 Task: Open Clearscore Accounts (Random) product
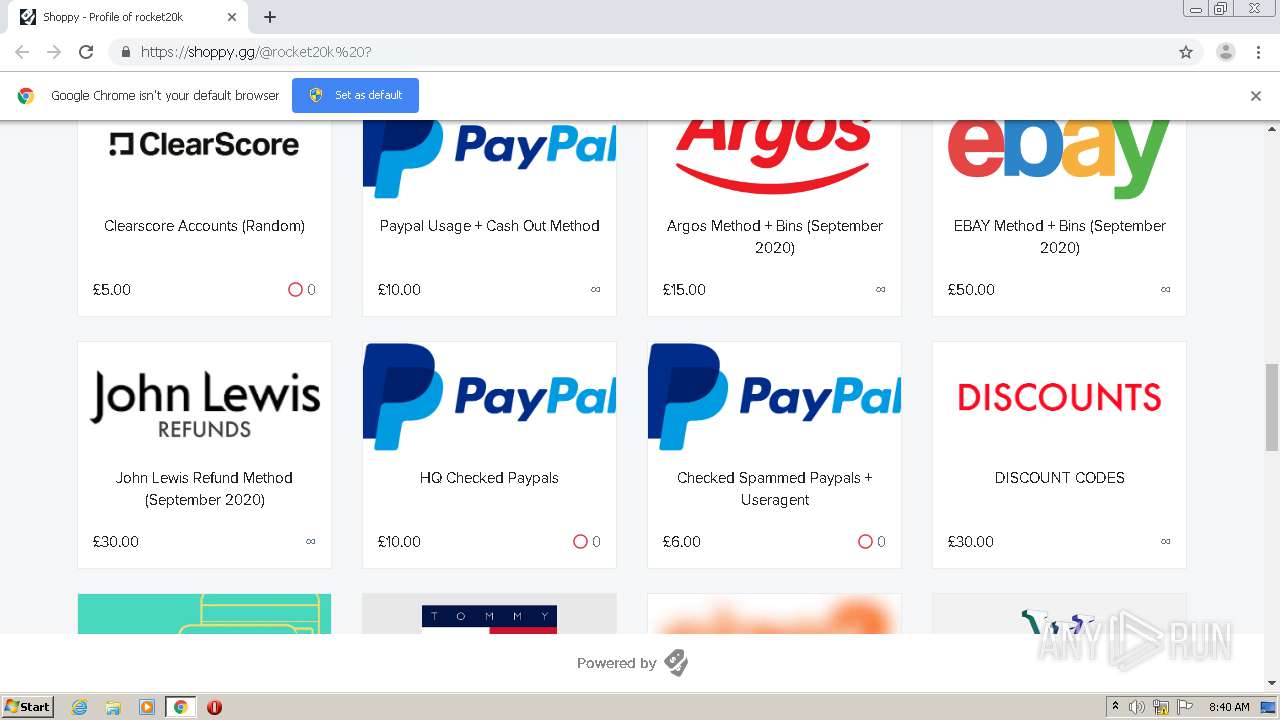pyautogui.click(x=204, y=226)
